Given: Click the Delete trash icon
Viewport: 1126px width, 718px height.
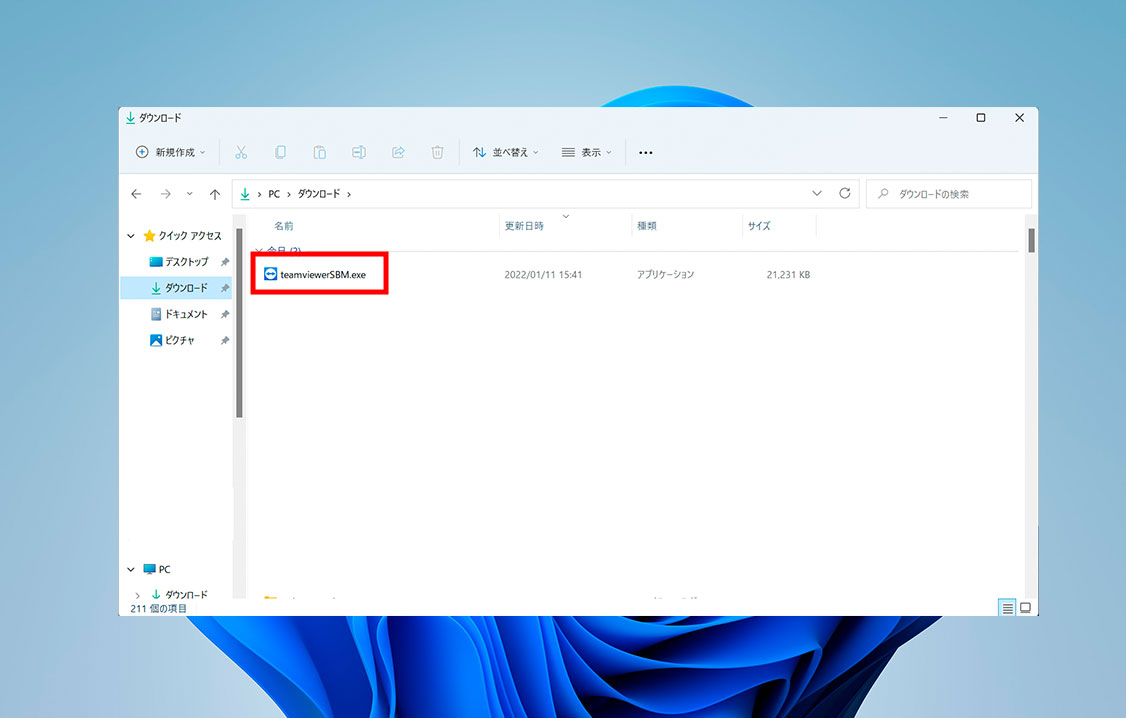Looking at the screenshot, I should [x=437, y=152].
